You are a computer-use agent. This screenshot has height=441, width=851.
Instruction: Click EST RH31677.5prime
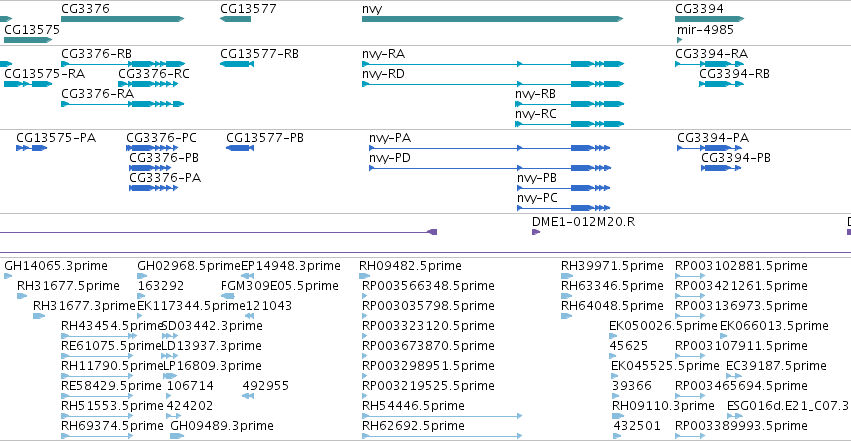pyautogui.click(x=22, y=296)
